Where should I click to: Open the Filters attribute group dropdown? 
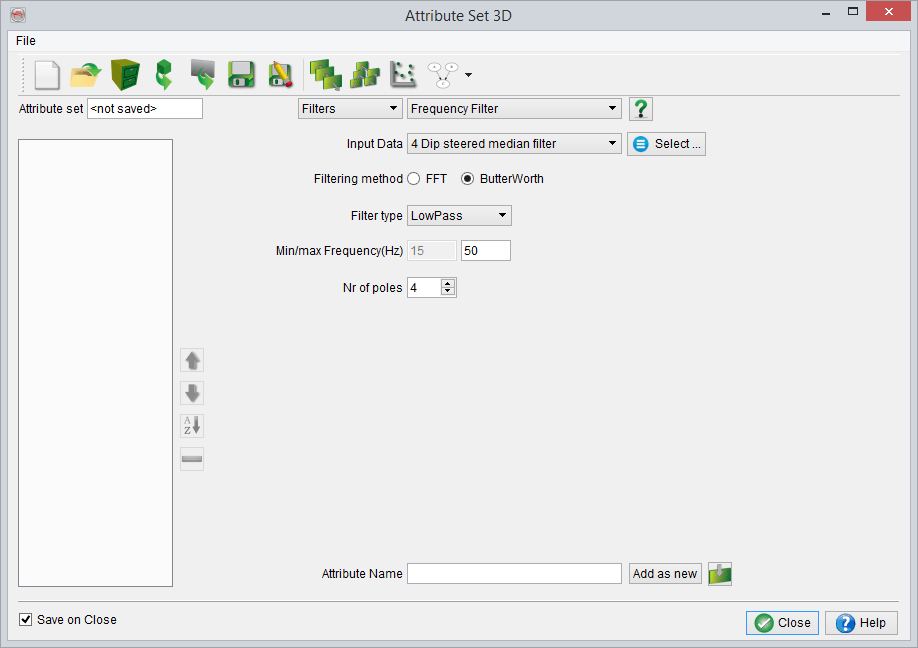pyautogui.click(x=350, y=109)
